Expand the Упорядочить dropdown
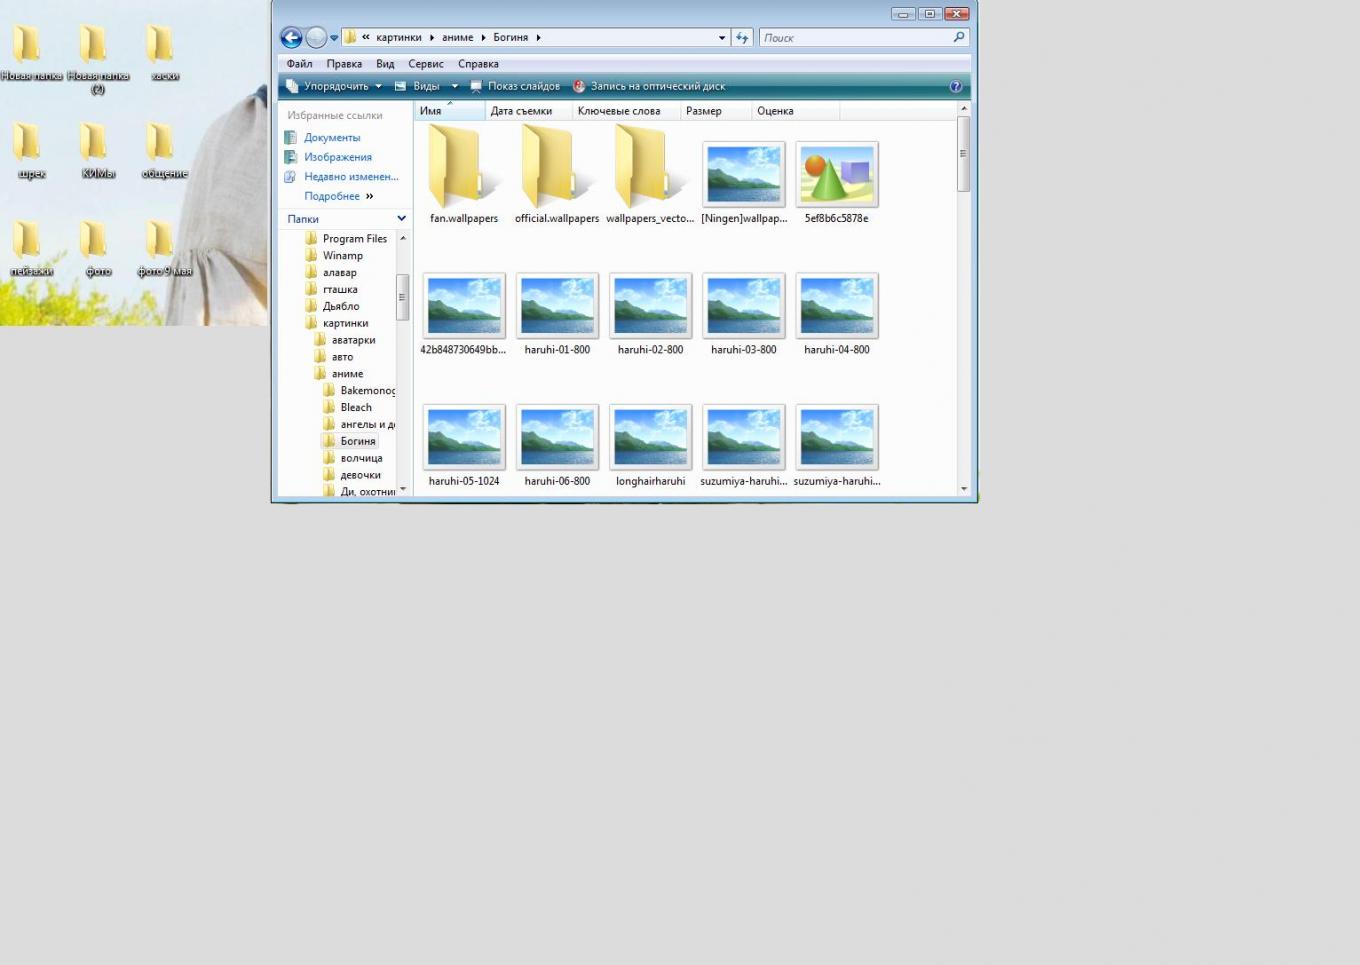This screenshot has height=965, width=1360. [x=335, y=87]
